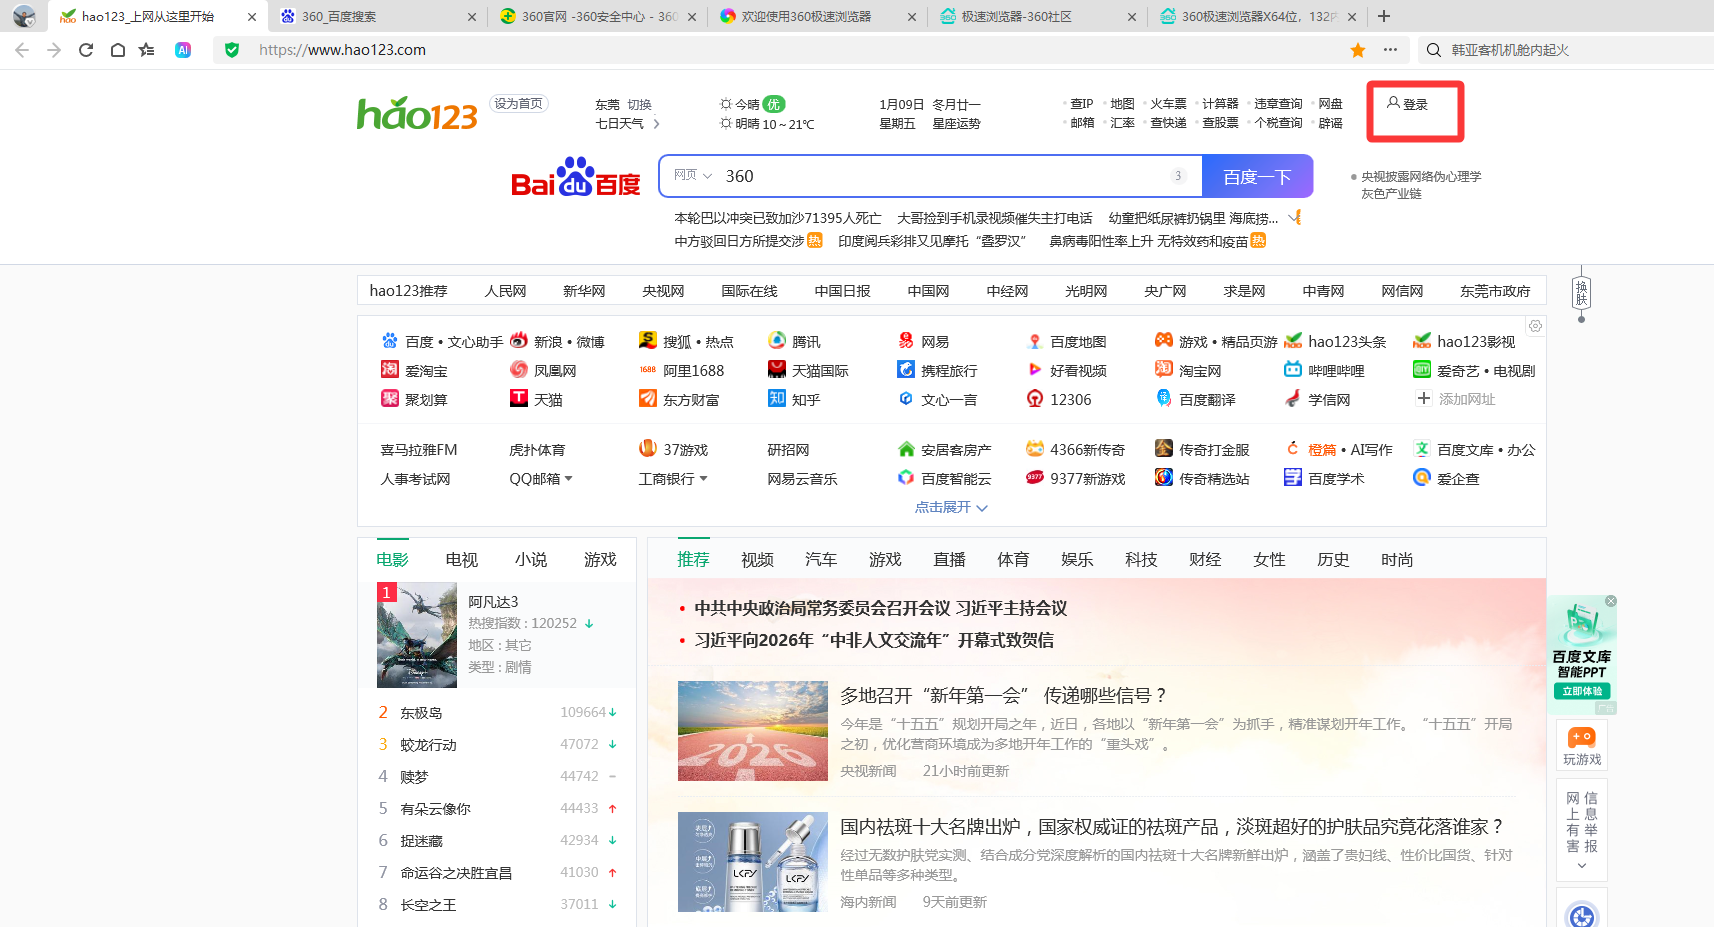Open the 网页 search category dropdown
The height and width of the screenshot is (927, 1714).
coord(691,175)
